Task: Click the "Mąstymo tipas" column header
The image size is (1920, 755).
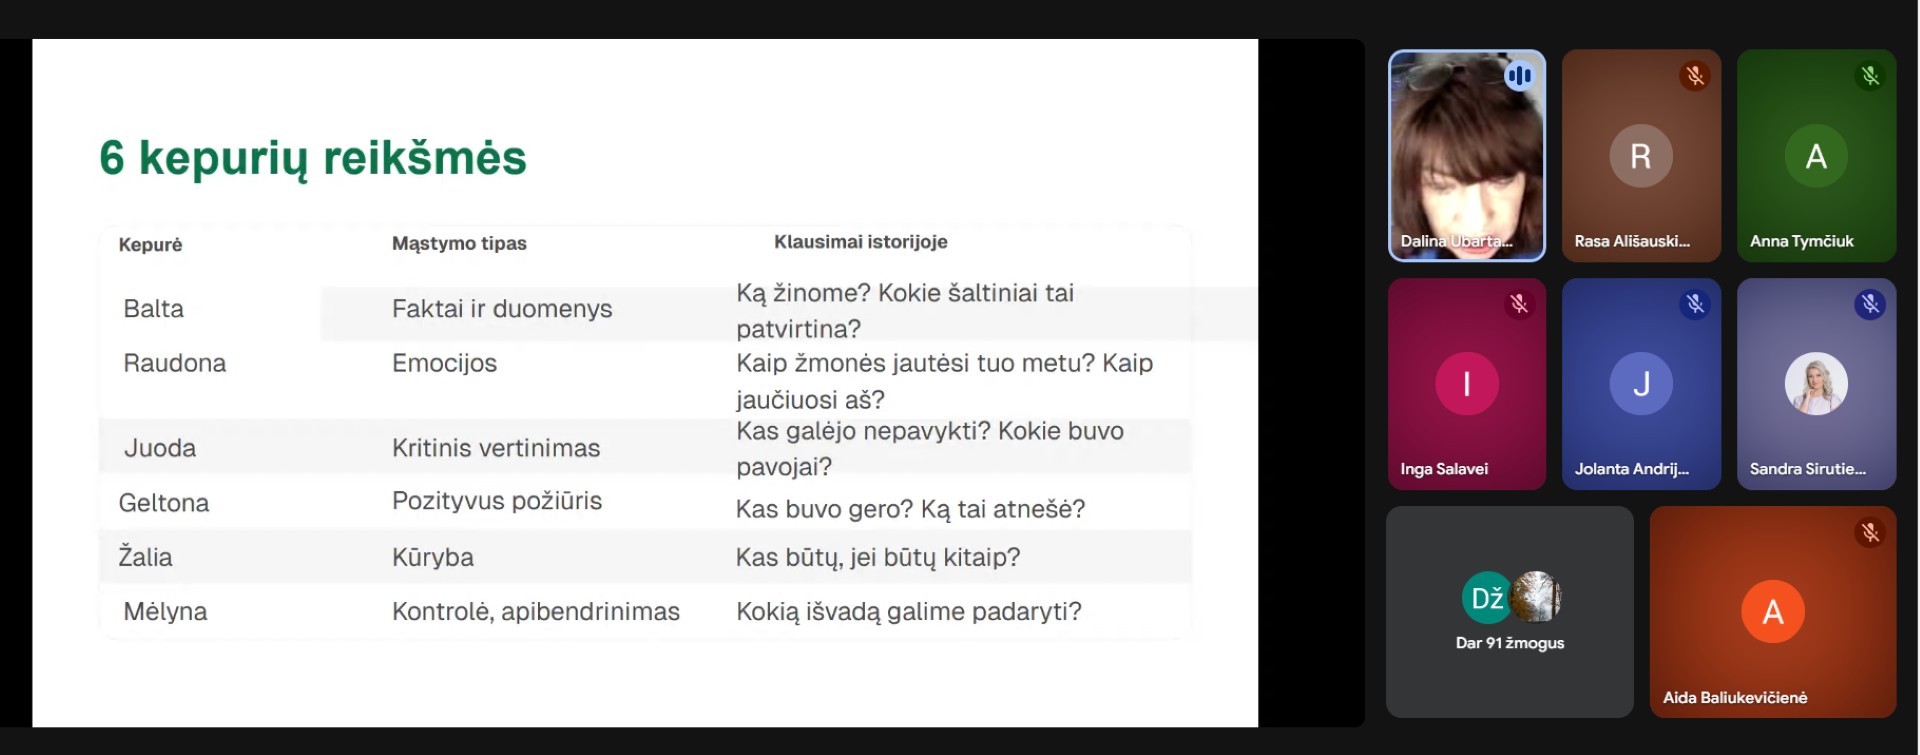Action: 459,244
